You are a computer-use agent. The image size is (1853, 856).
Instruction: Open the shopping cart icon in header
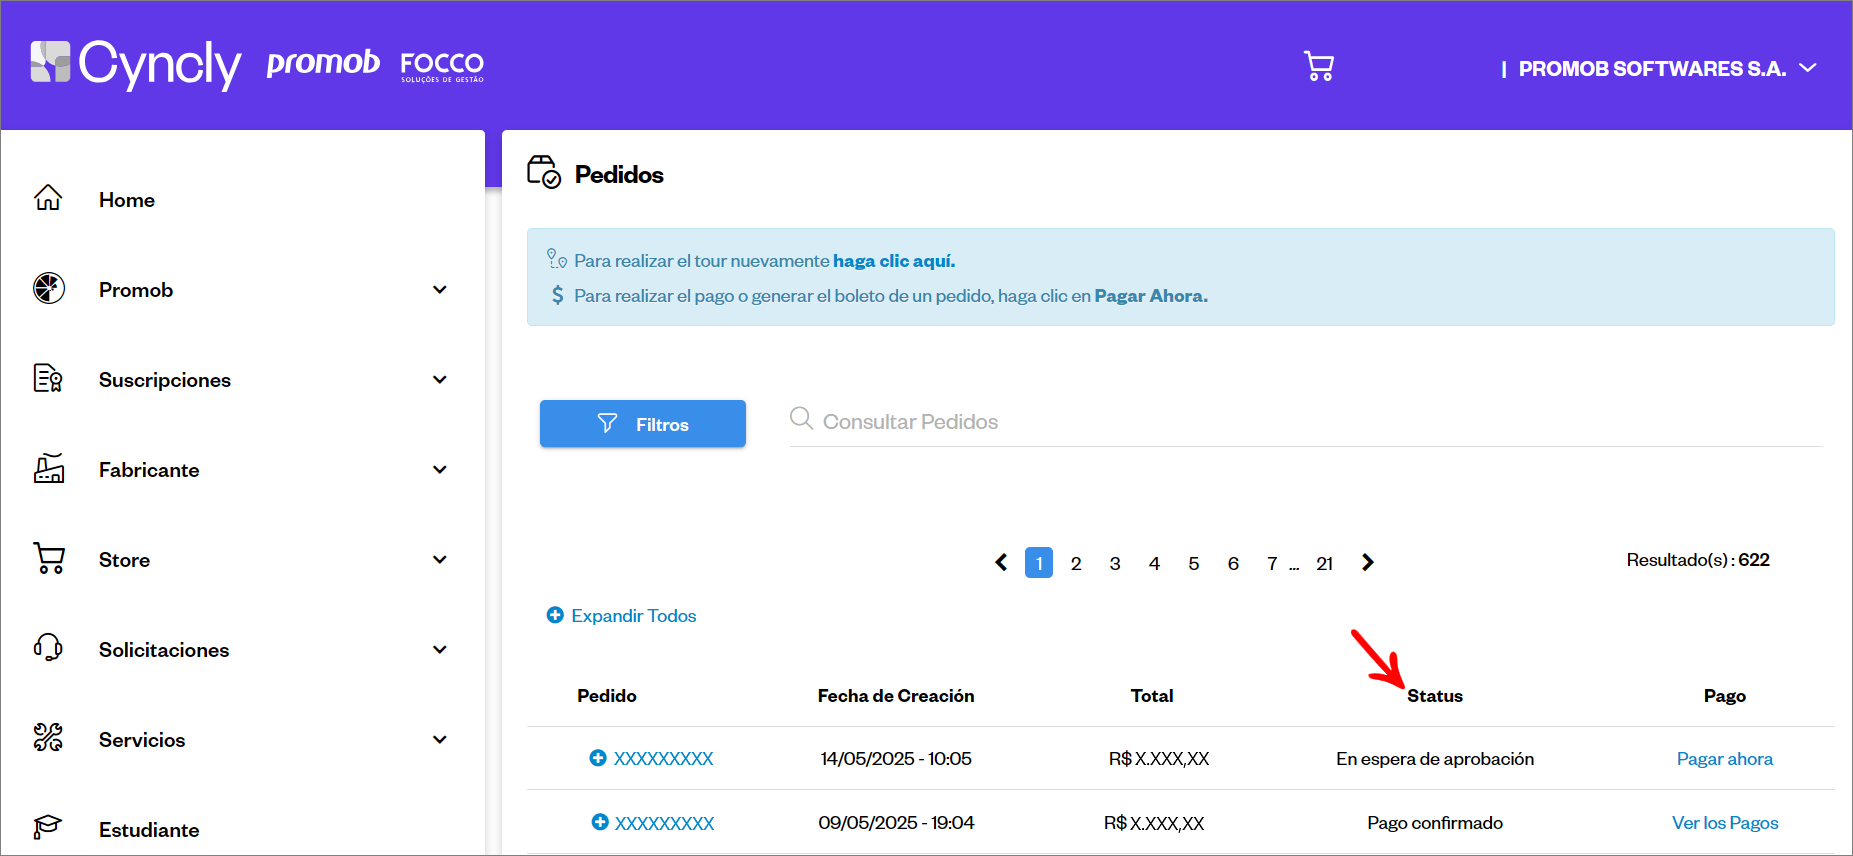tap(1319, 67)
